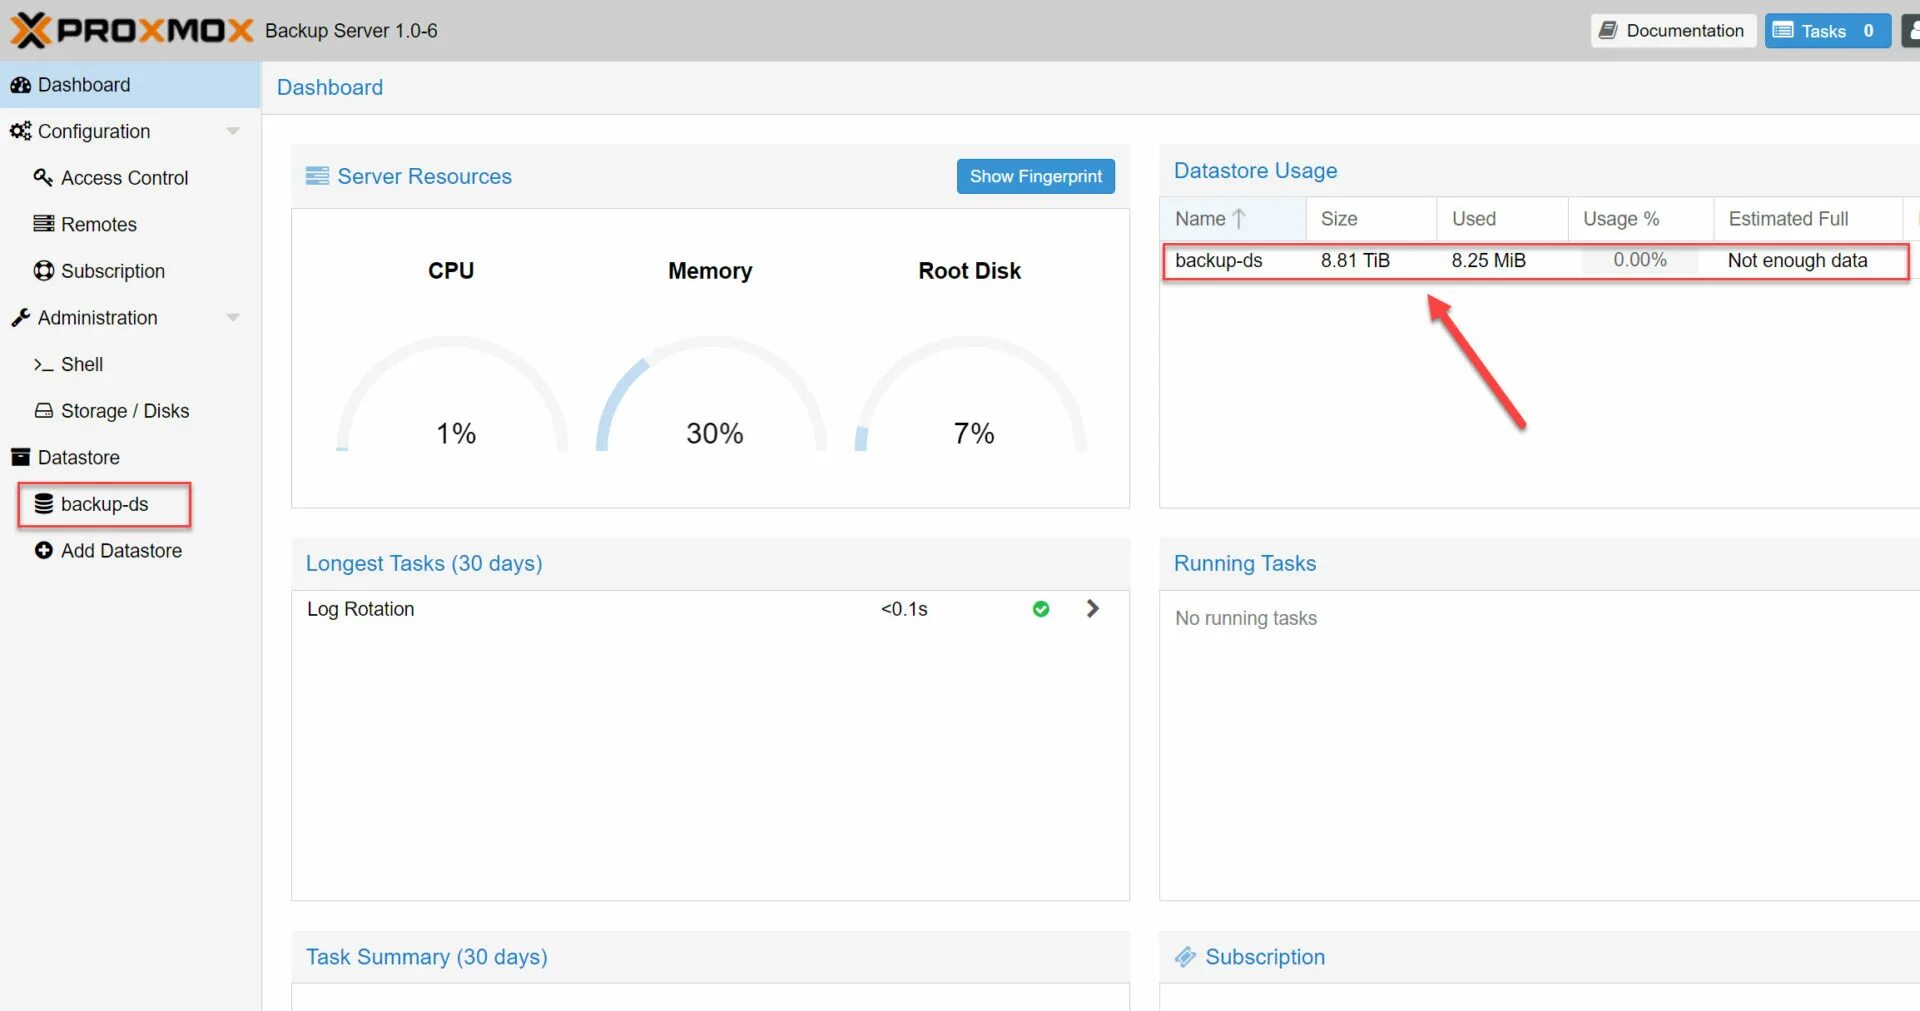Click the green Log Rotation status checkmark
The width and height of the screenshot is (1920, 1011).
tap(1041, 609)
